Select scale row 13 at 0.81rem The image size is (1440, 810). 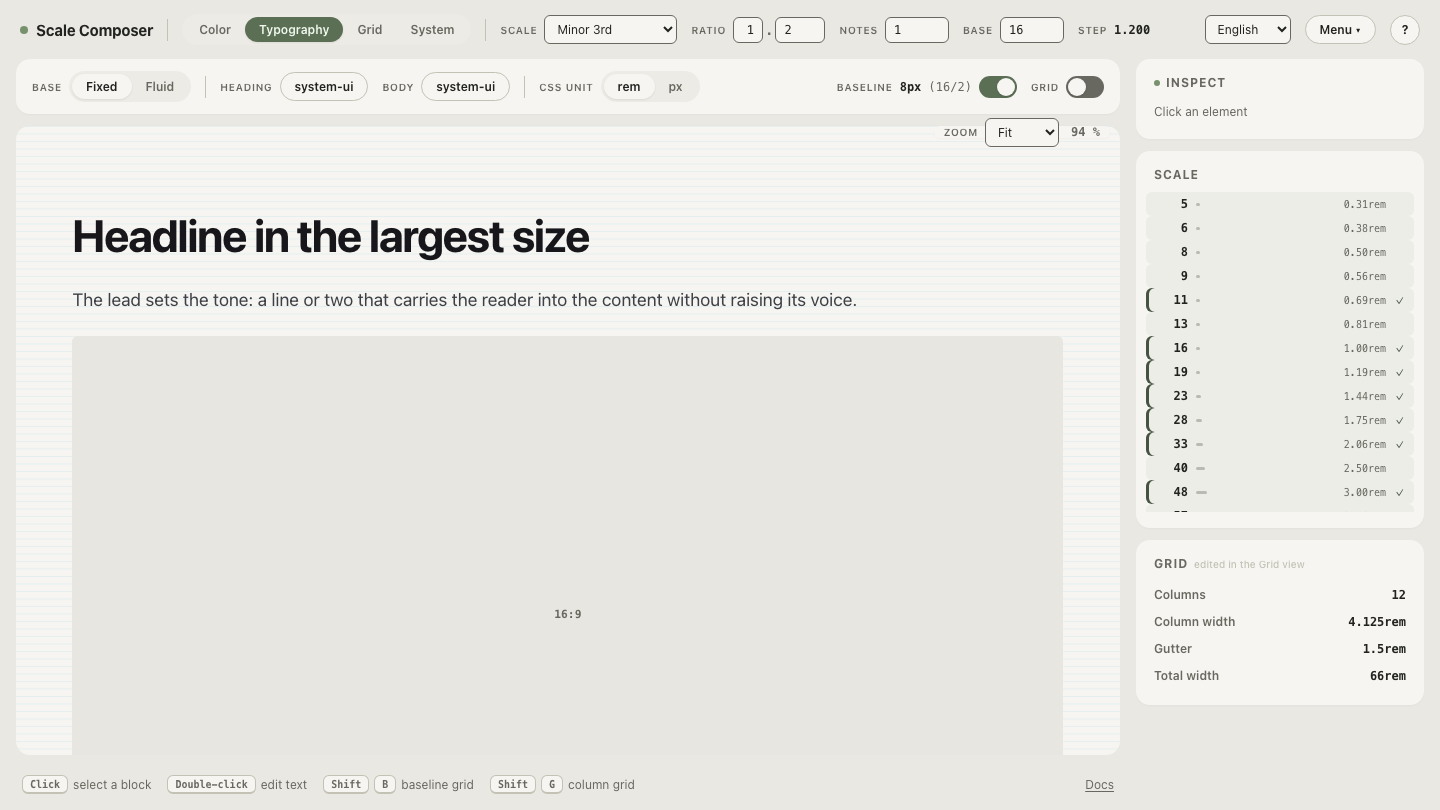pos(1280,324)
